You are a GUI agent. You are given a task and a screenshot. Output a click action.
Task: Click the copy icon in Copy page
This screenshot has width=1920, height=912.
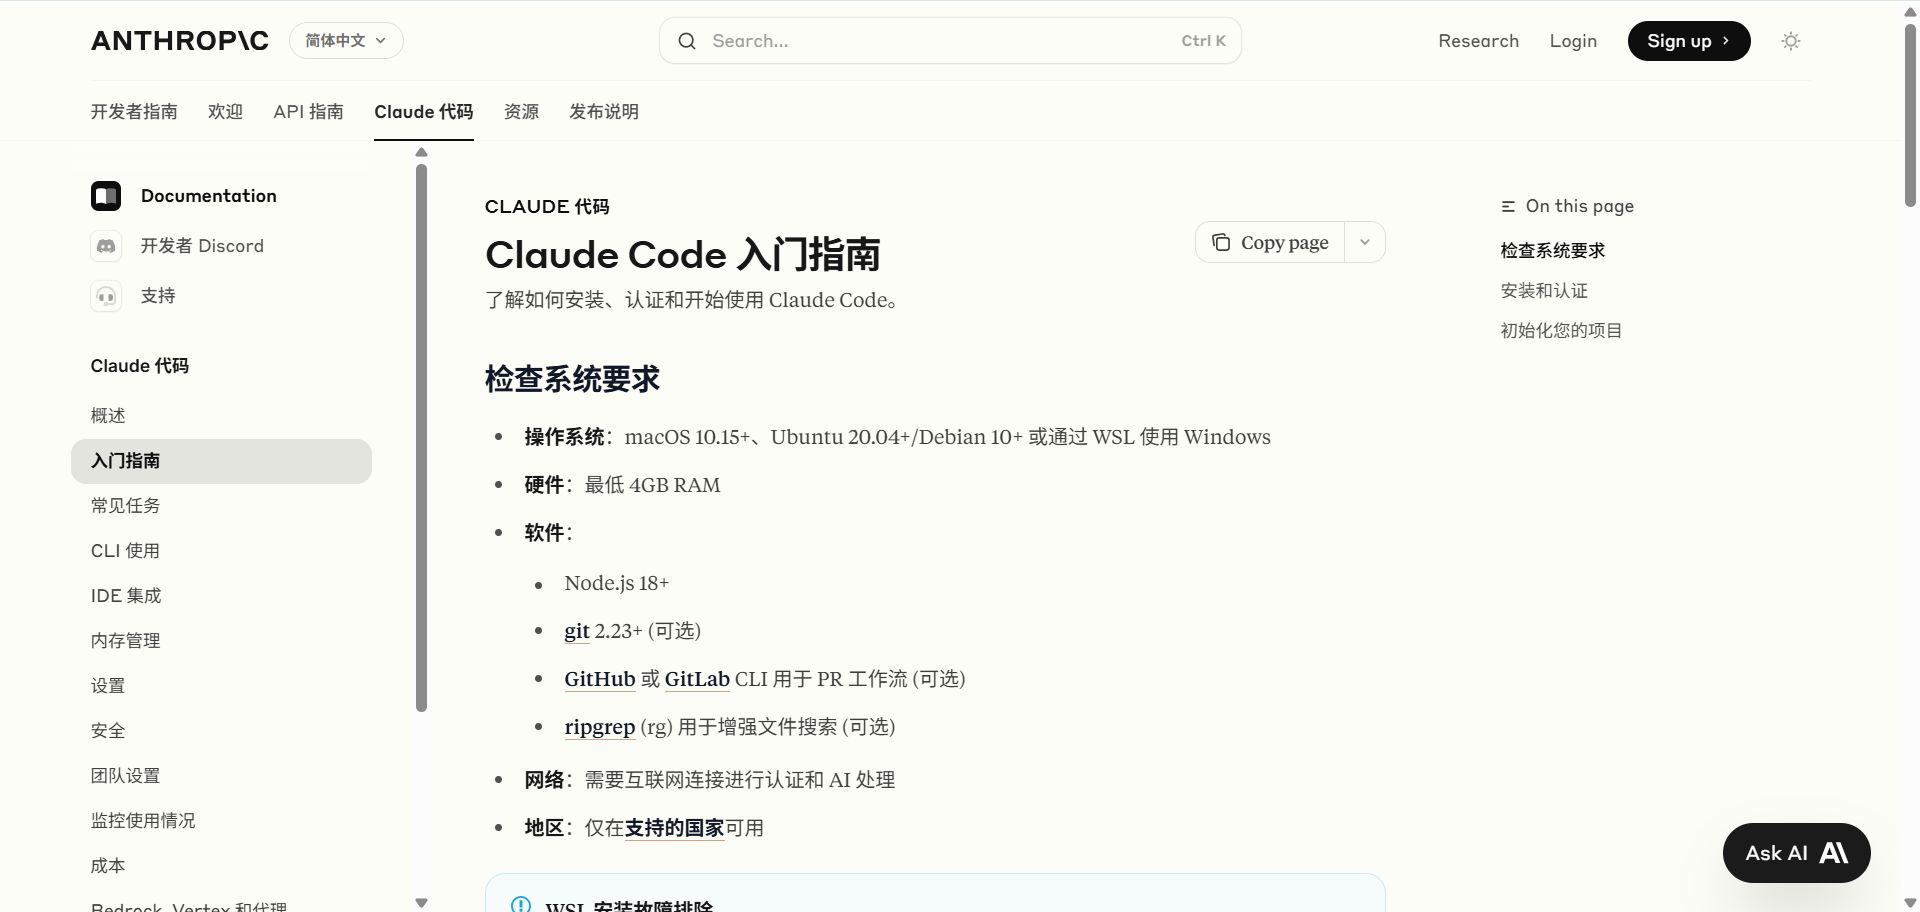pos(1221,243)
